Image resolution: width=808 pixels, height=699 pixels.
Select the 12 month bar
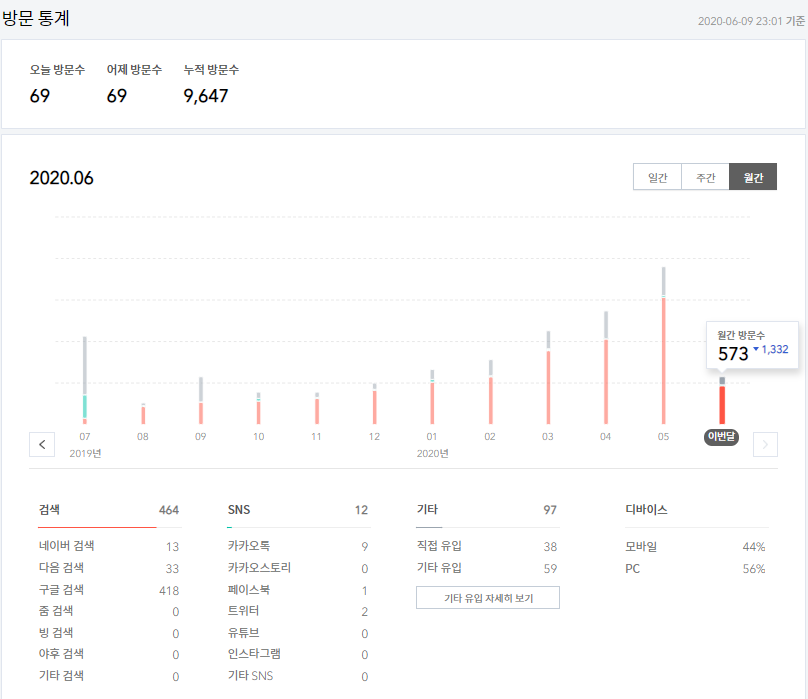[375, 404]
